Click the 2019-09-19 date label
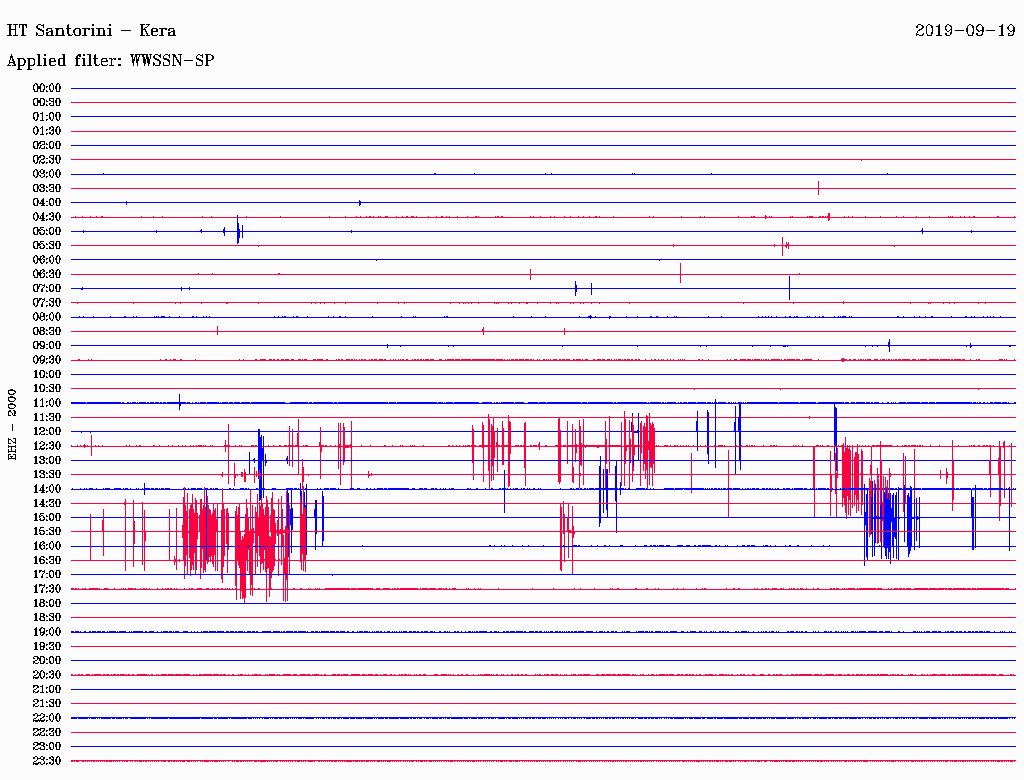The image size is (1024, 780). click(x=965, y=30)
